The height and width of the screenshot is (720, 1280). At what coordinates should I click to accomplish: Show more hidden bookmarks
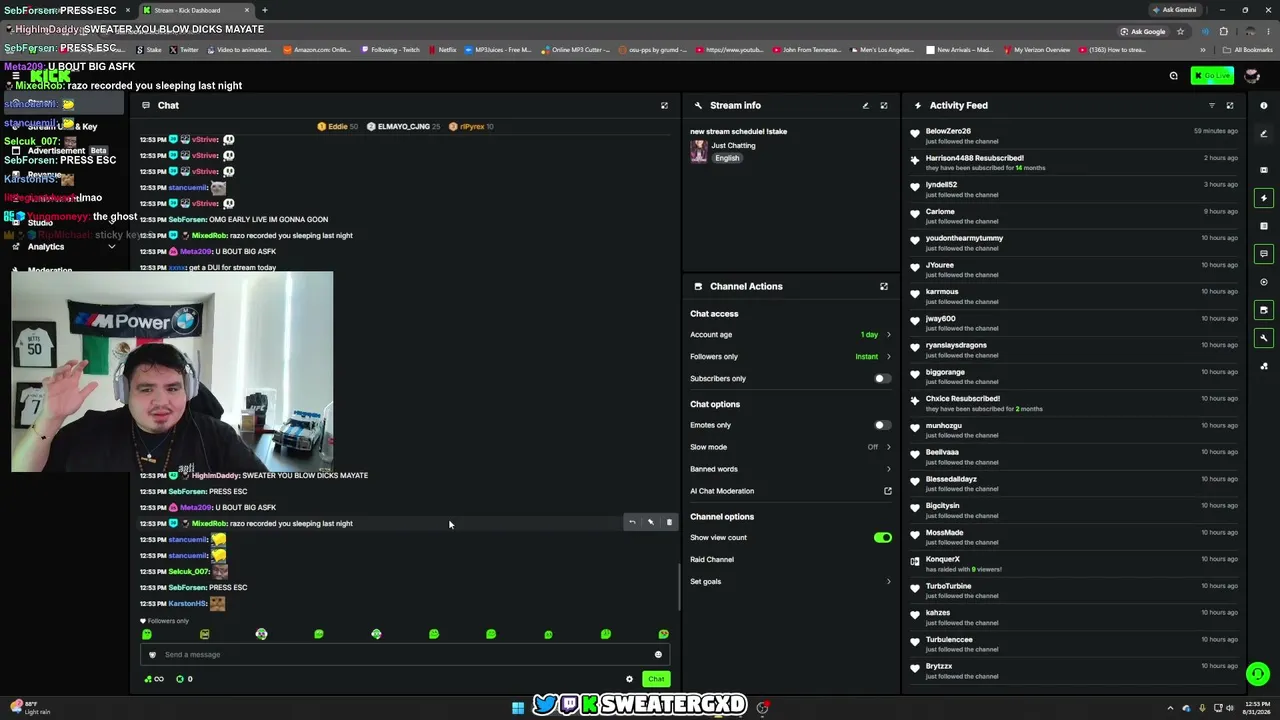tap(1203, 50)
